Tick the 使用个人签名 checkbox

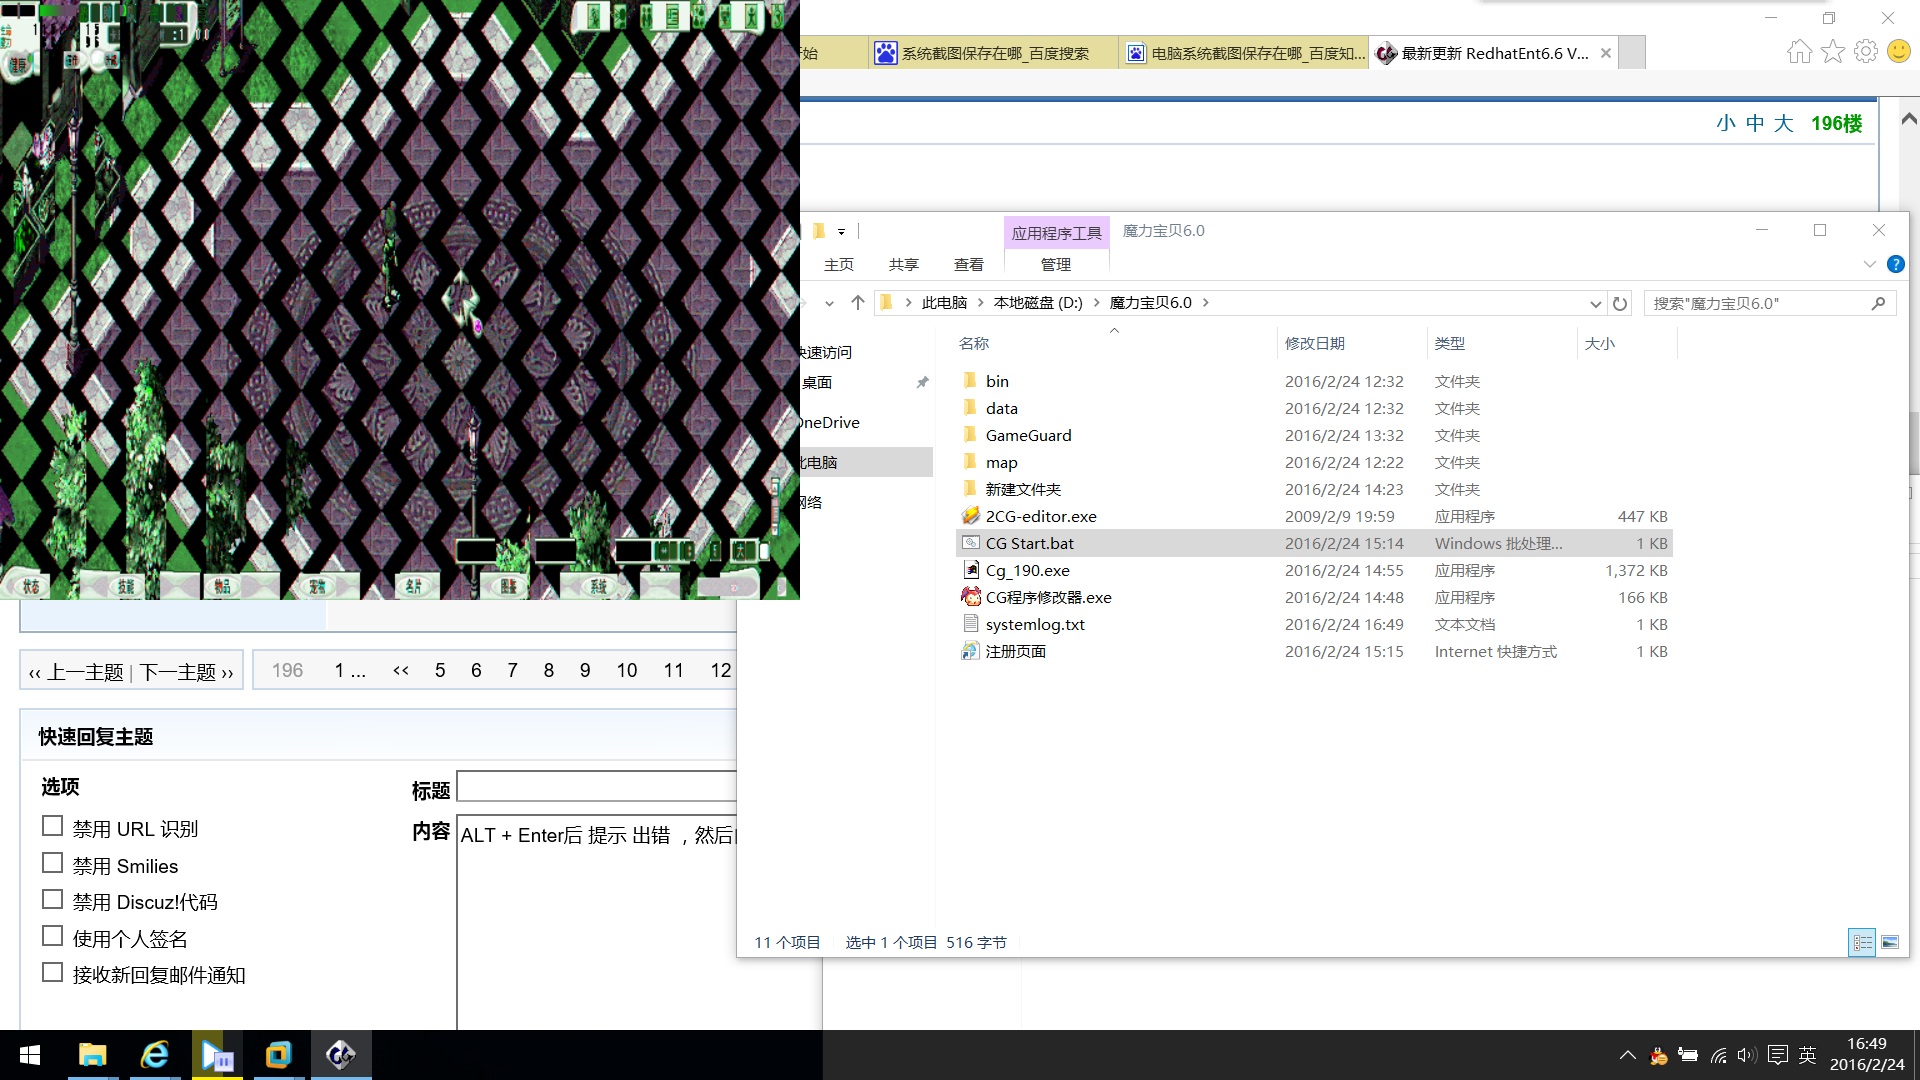[x=53, y=936]
